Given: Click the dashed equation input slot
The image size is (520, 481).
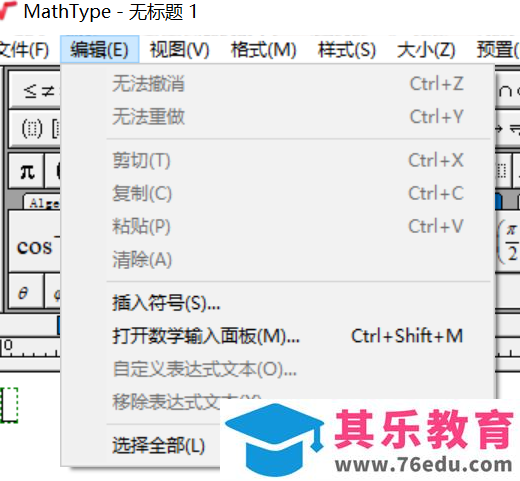Looking at the screenshot, I should click(9, 405).
